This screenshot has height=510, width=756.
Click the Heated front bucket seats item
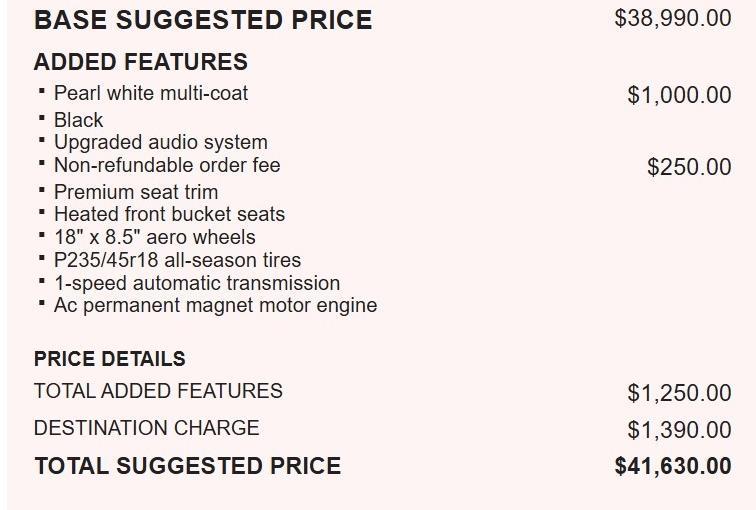[x=169, y=214]
